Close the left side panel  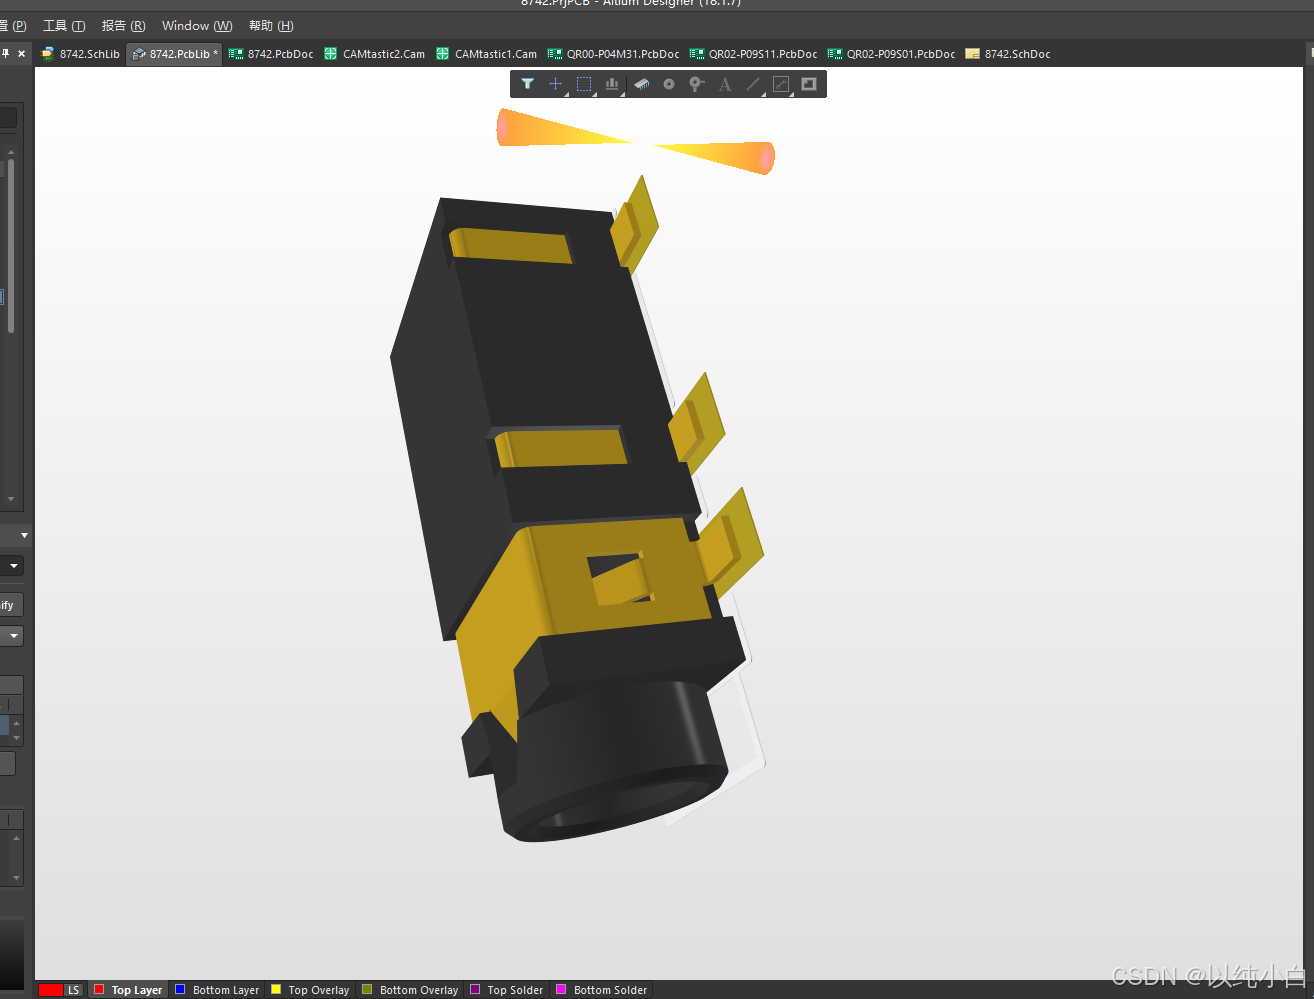[x=22, y=53]
